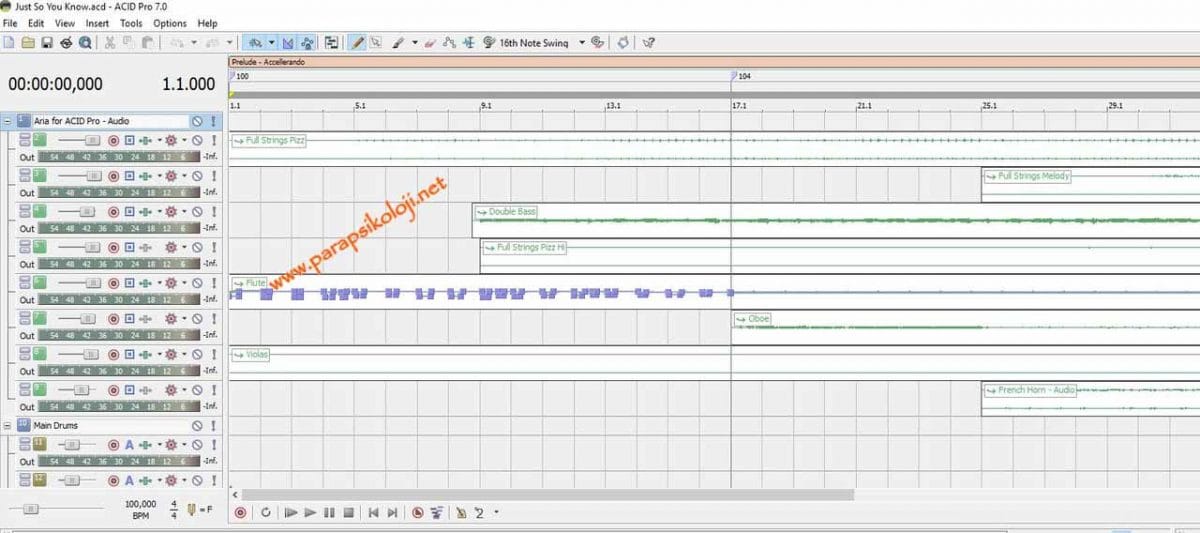Click the Cut scissors toolbar icon
This screenshot has width=1200, height=533.
(x=110, y=43)
